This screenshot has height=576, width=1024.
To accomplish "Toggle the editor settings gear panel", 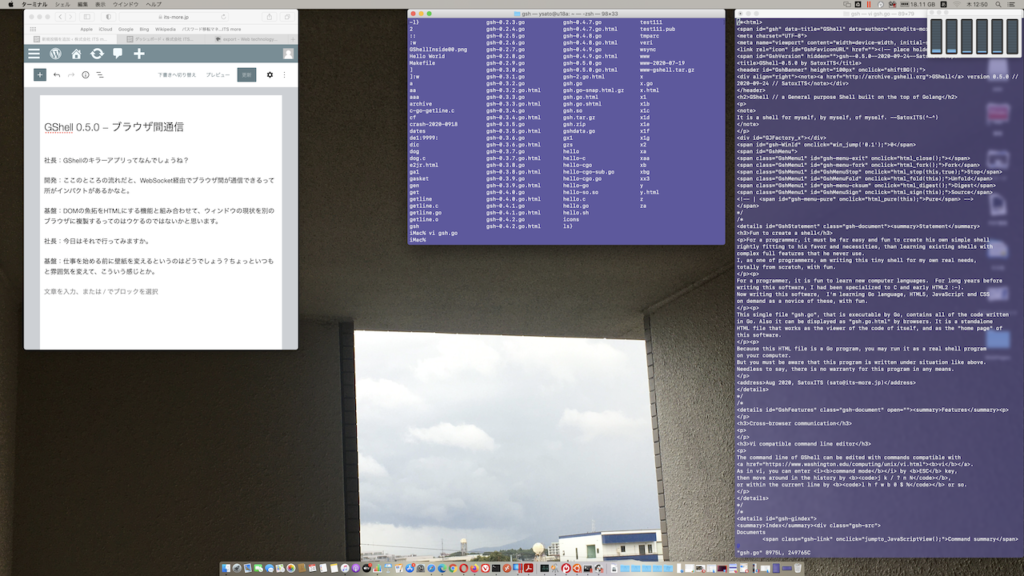I will (269, 75).
